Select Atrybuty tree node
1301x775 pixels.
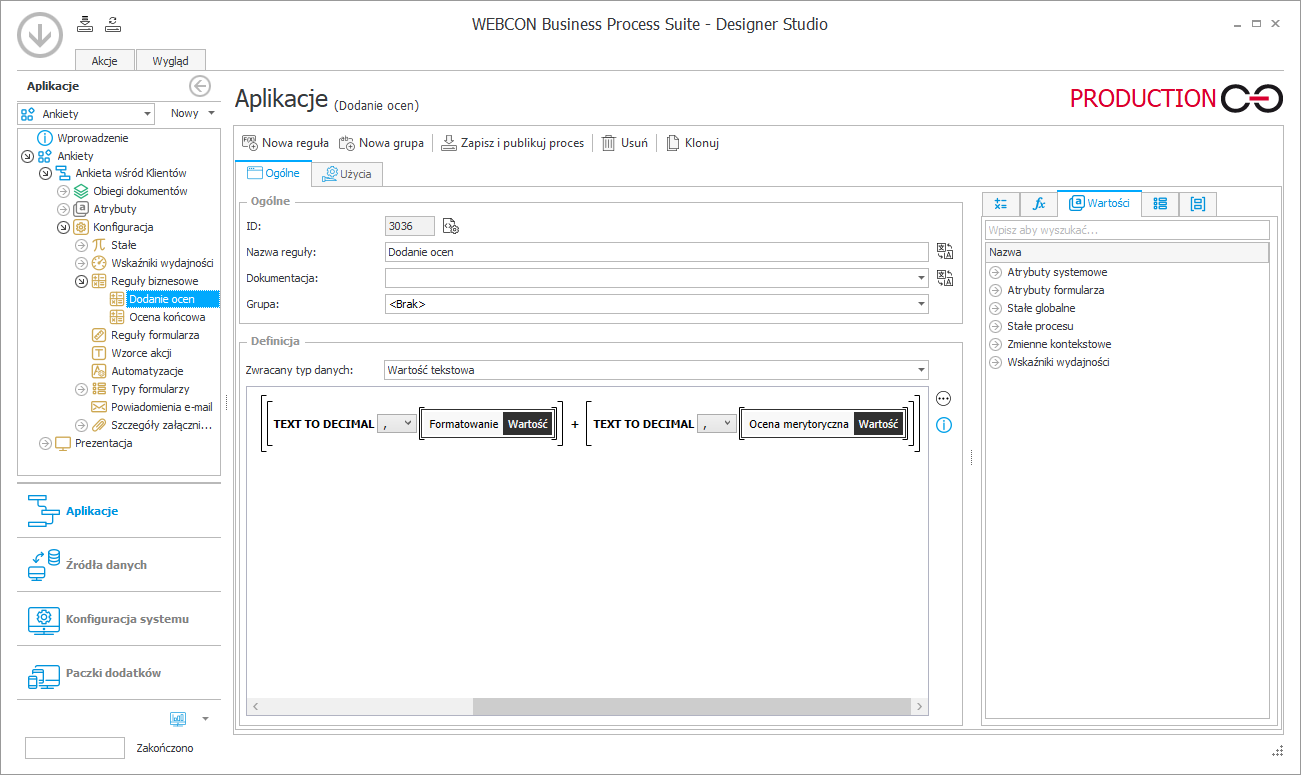click(115, 209)
